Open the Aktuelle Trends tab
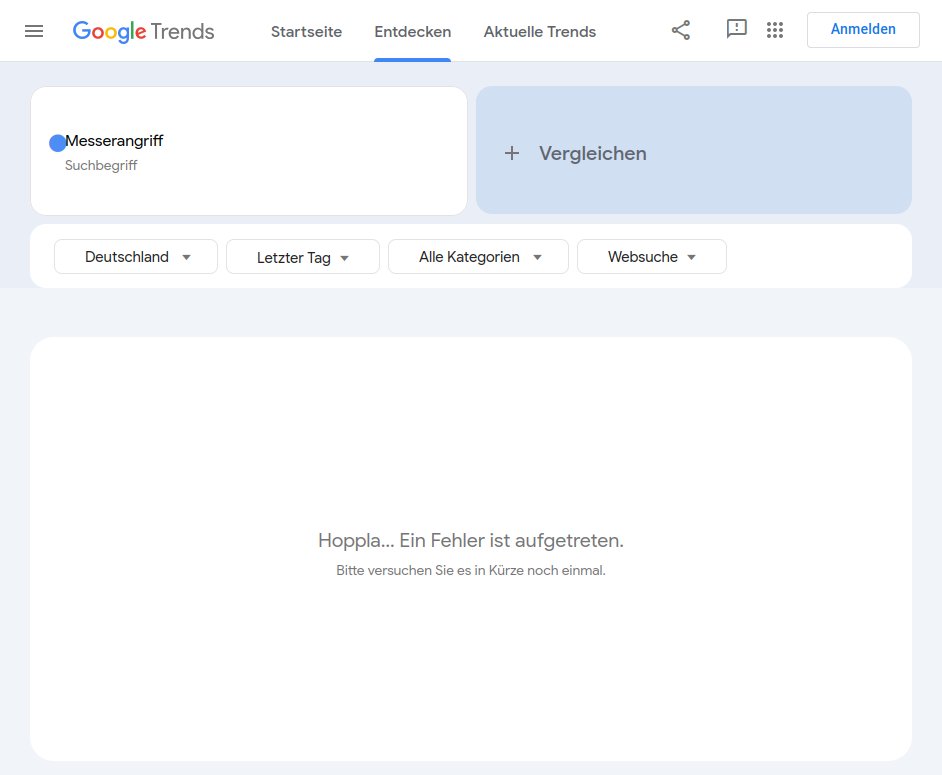The width and height of the screenshot is (942, 775). tap(540, 31)
